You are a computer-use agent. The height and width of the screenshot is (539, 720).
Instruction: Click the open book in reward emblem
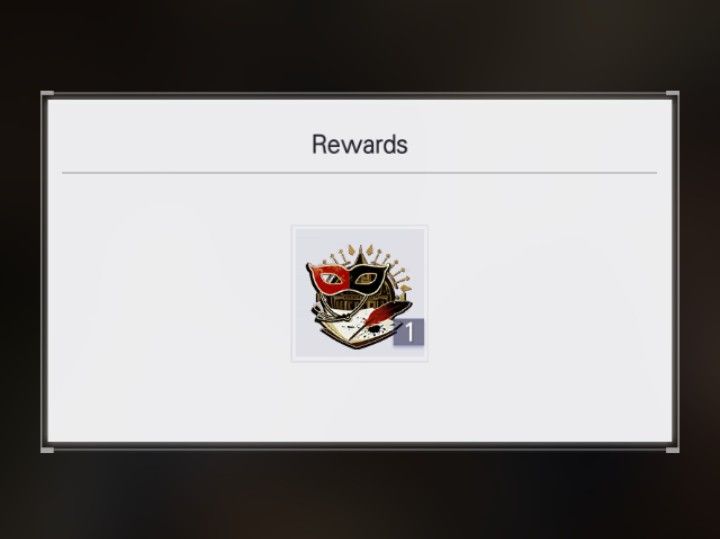click(354, 330)
